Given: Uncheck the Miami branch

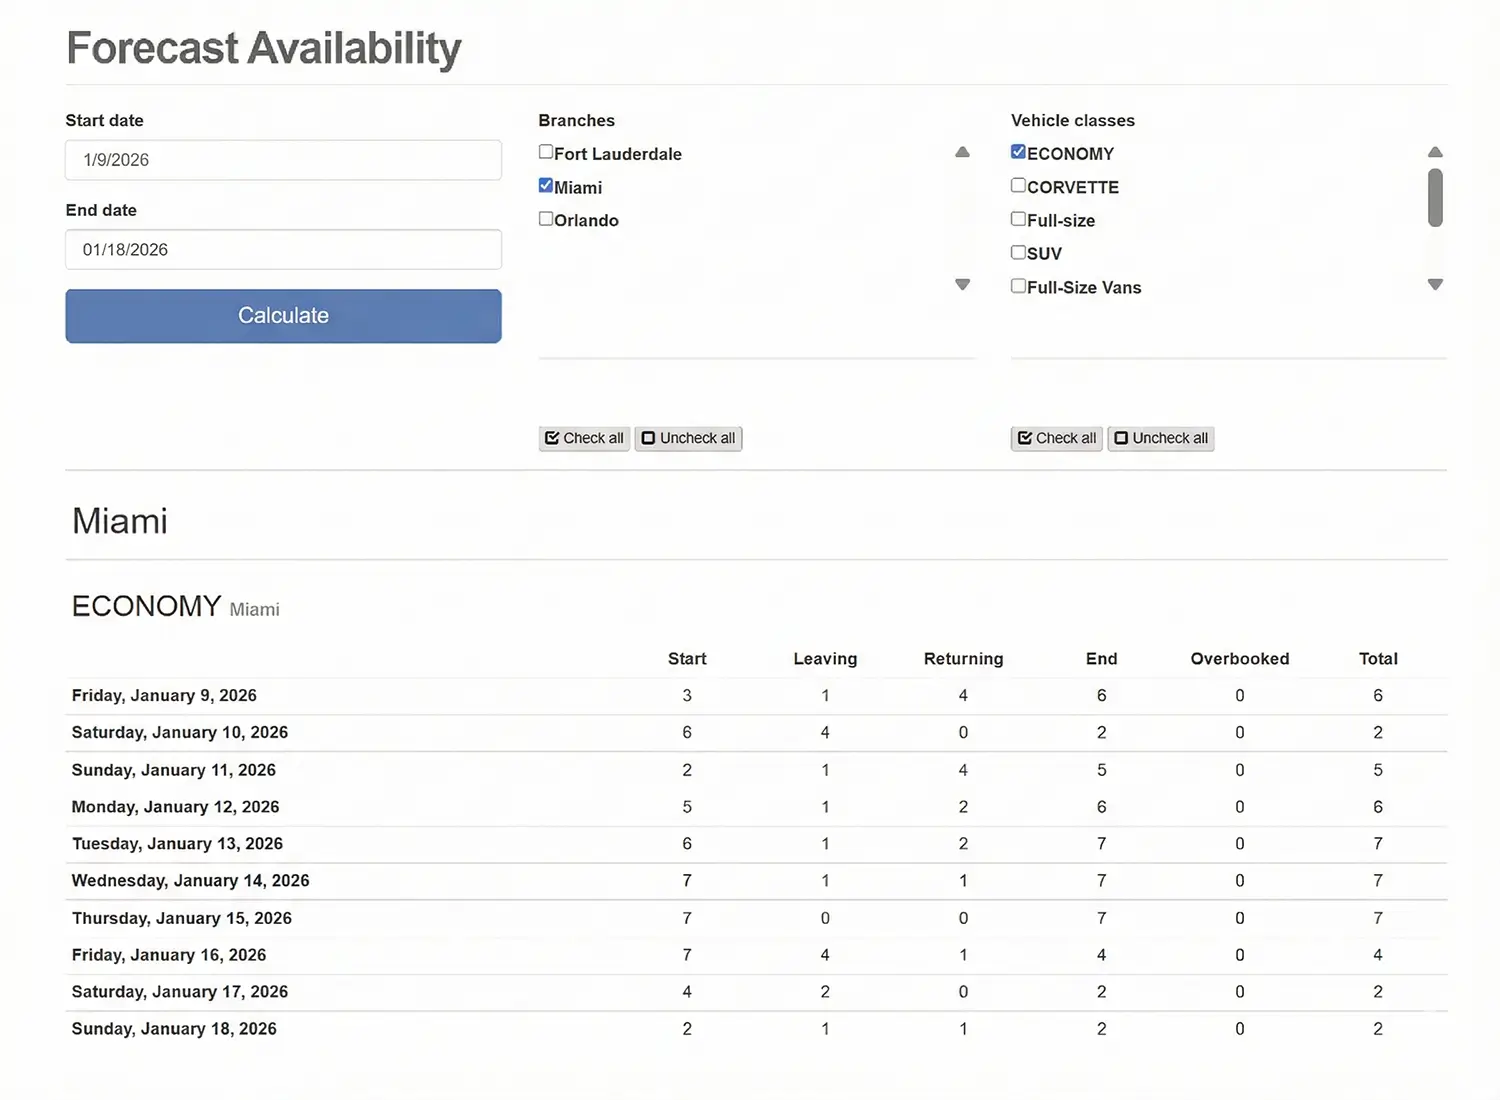Looking at the screenshot, I should click(546, 184).
